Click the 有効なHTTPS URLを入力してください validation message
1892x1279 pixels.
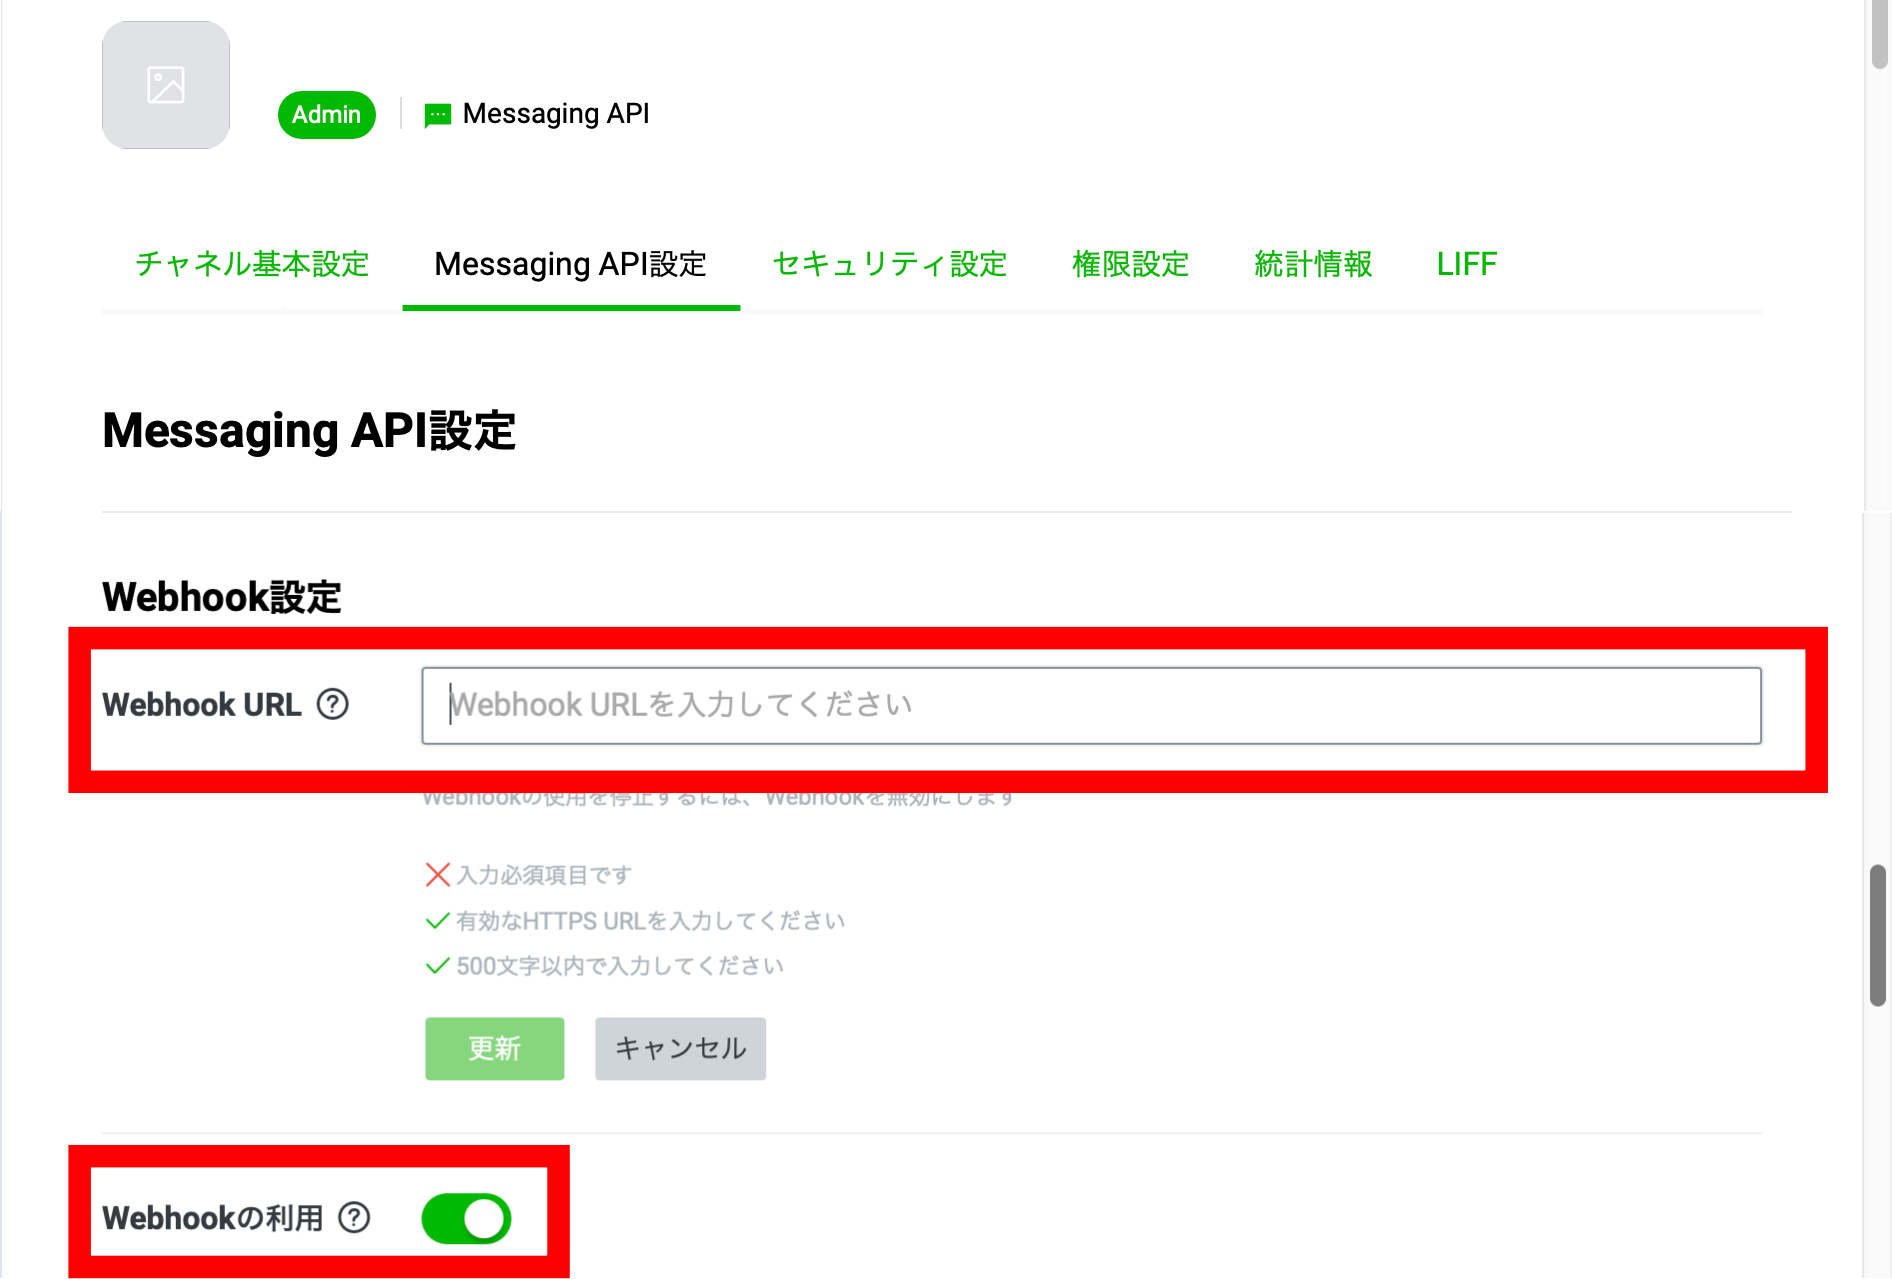pos(651,921)
